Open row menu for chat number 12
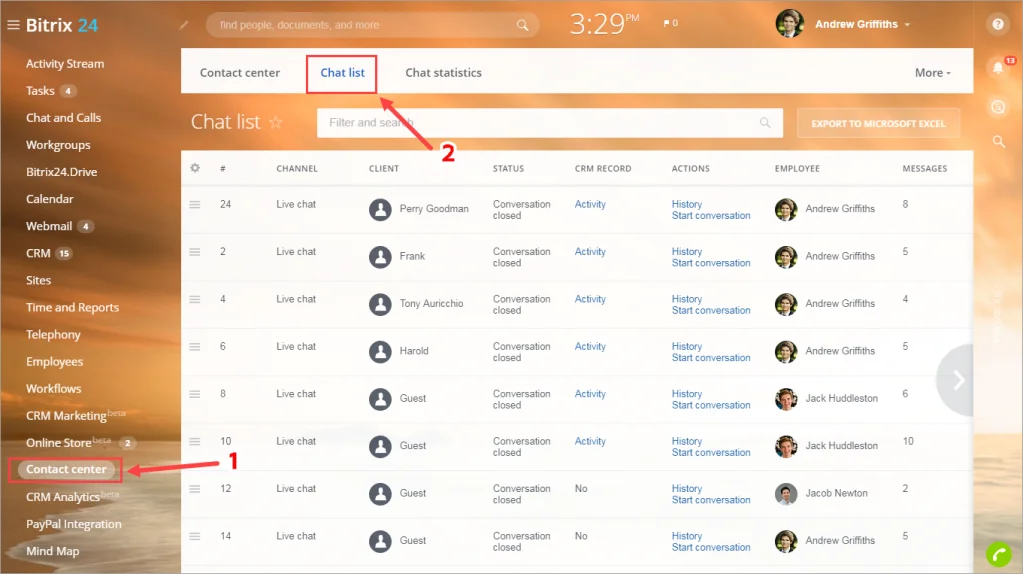1023x574 pixels. [195, 489]
